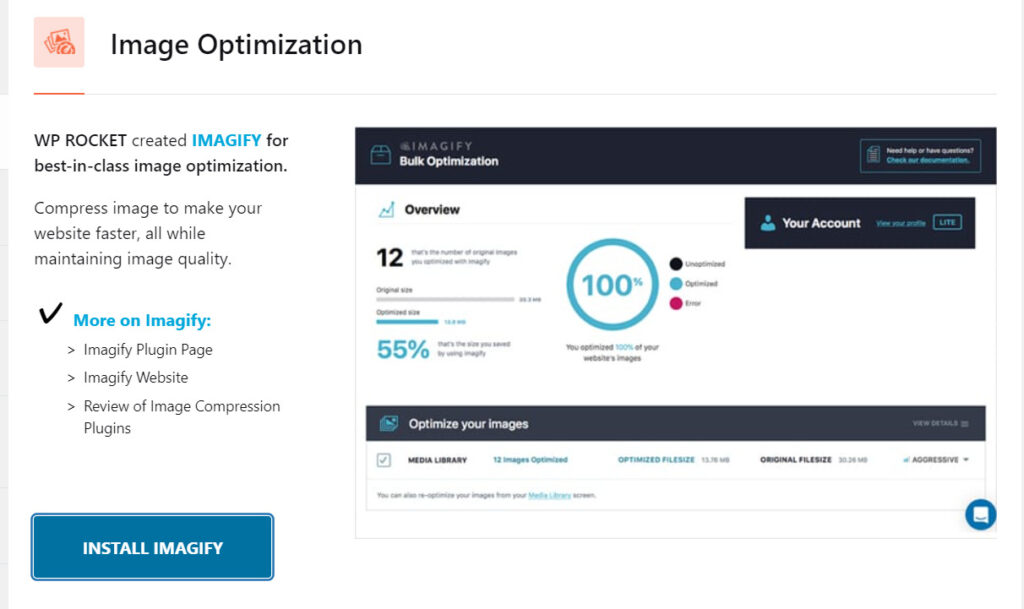Viewport: 1024px width, 609px height.
Task: Click the Image Optimization section icon
Action: tap(59, 42)
